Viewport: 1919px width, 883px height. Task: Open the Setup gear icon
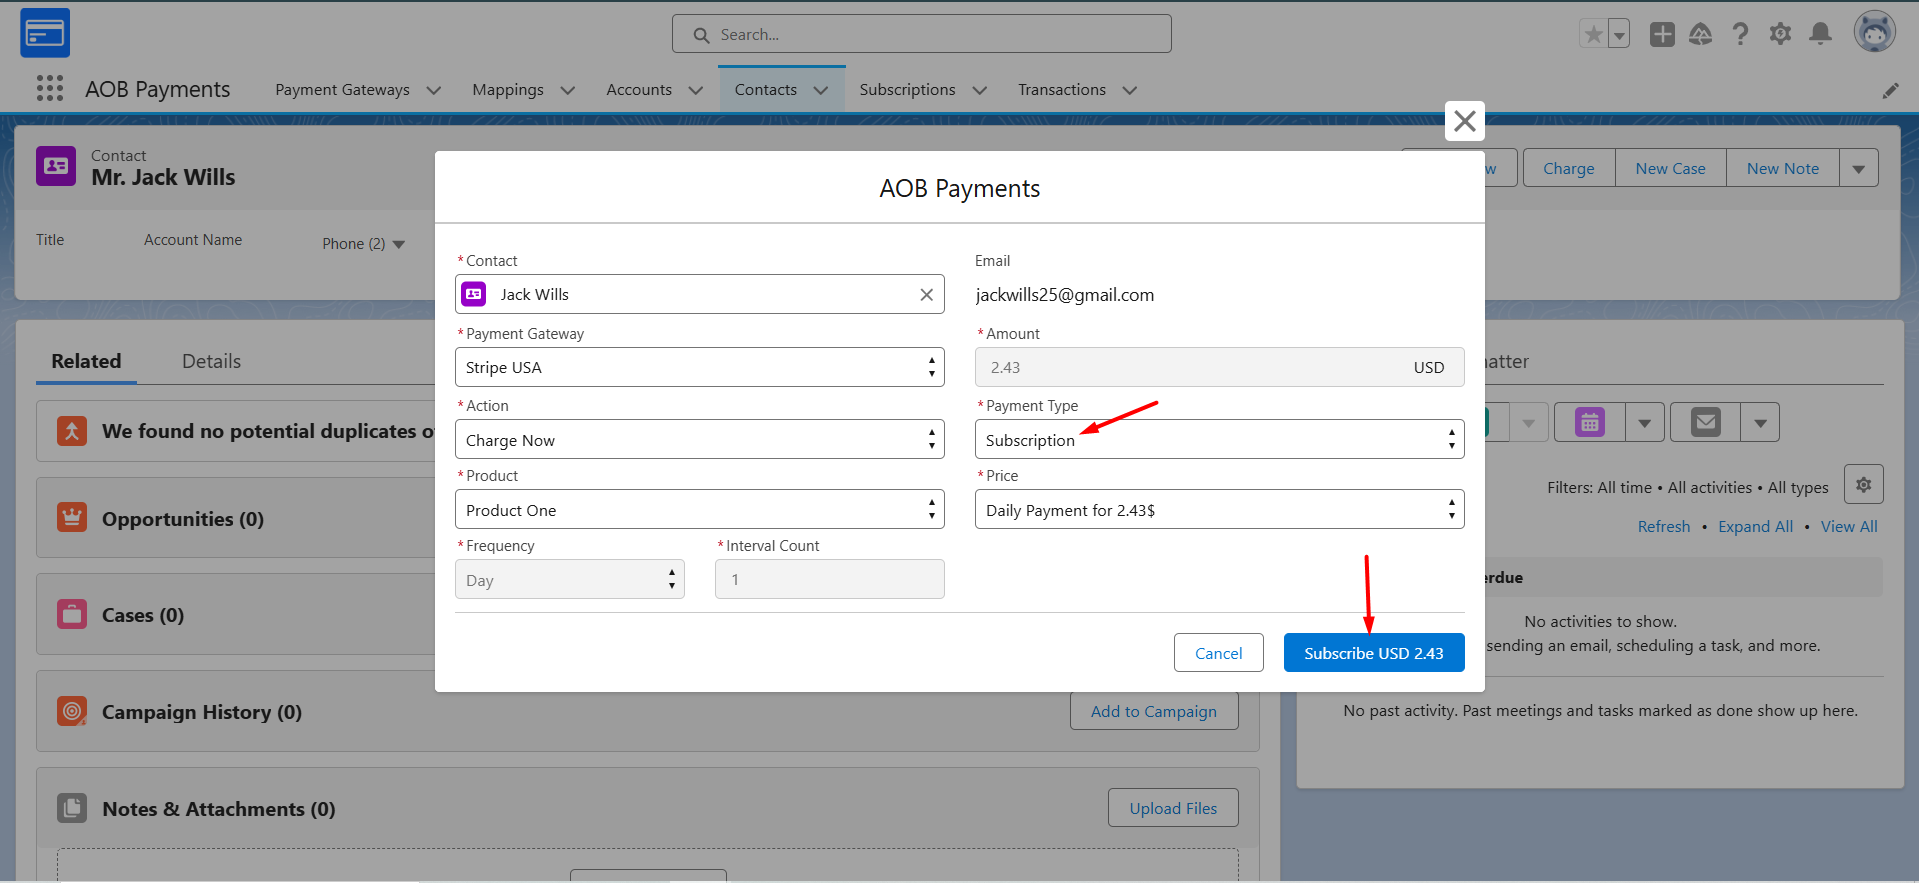[1780, 35]
